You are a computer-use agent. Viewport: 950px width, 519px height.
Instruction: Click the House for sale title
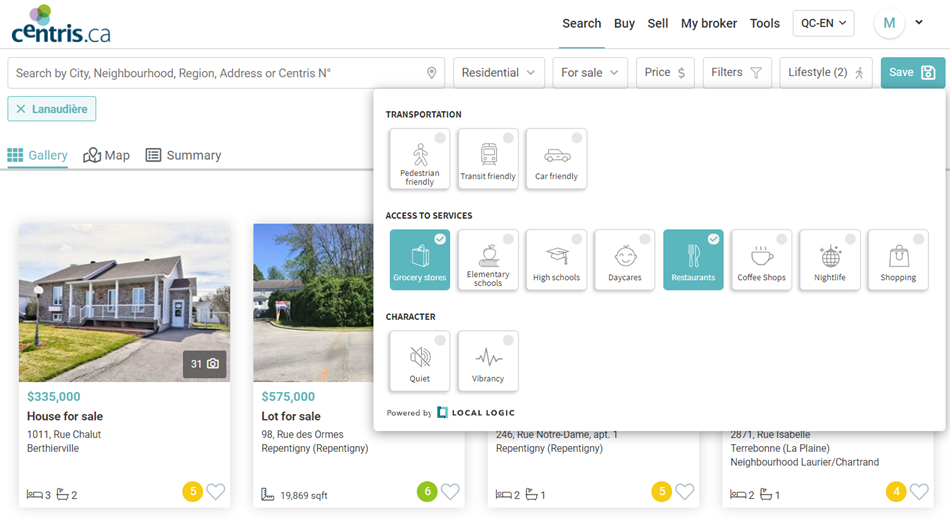65,416
